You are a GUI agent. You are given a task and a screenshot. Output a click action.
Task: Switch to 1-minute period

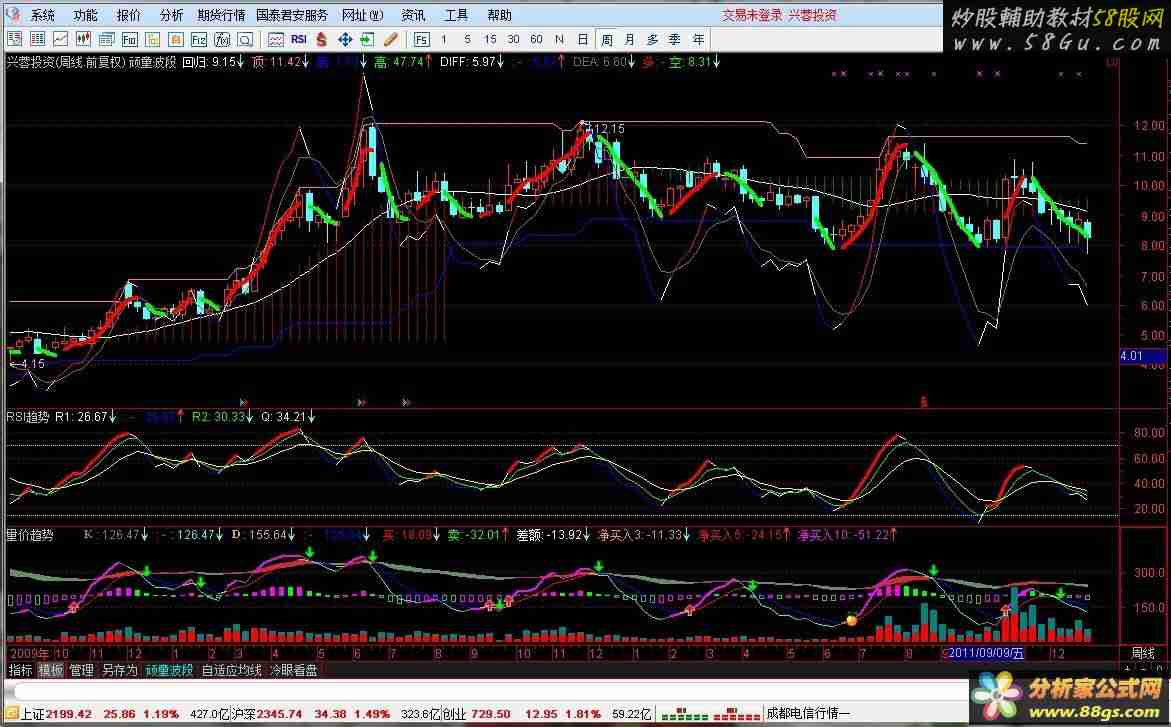pos(444,39)
